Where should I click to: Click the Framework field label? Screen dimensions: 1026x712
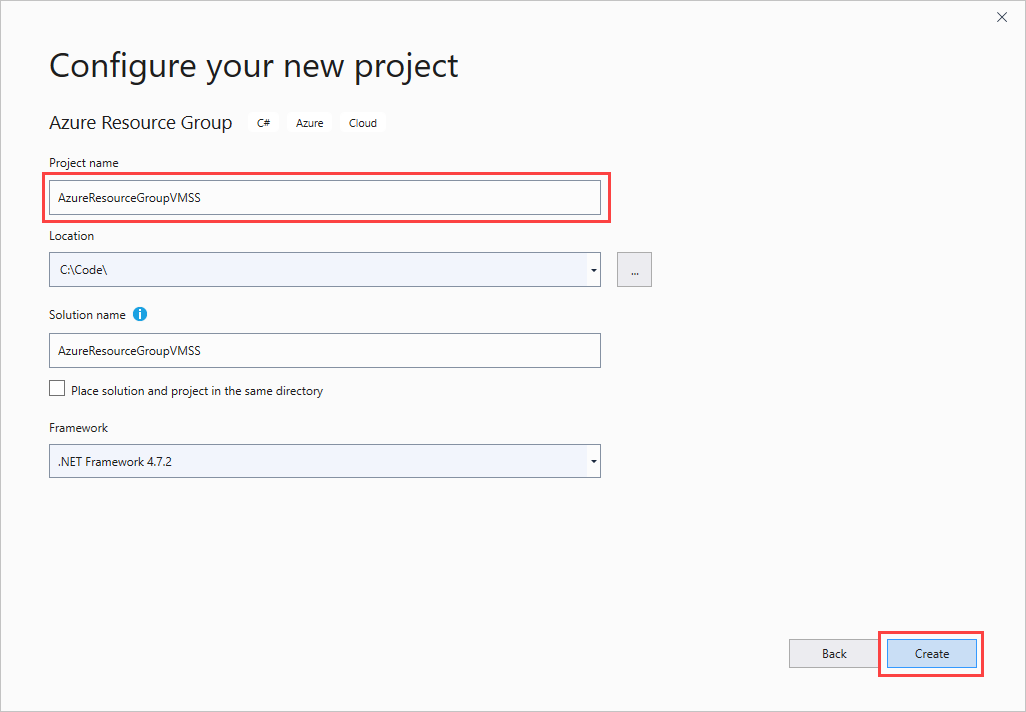[78, 428]
